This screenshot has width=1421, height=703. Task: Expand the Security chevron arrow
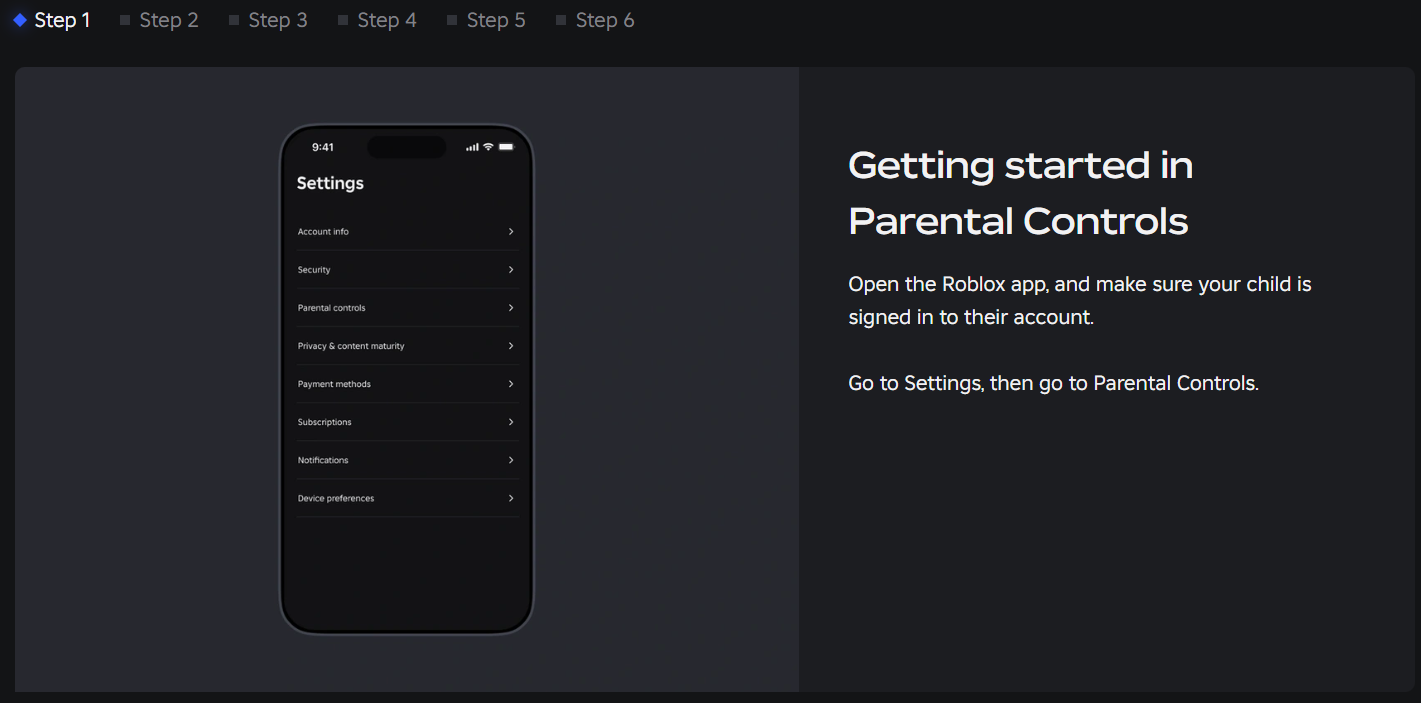511,270
